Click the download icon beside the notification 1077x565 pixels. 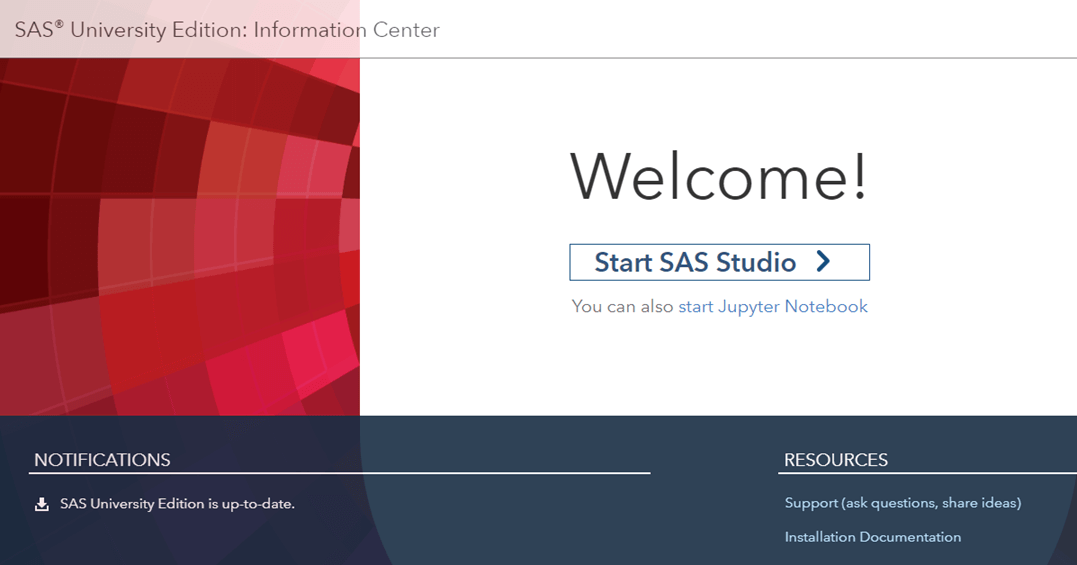click(42, 504)
